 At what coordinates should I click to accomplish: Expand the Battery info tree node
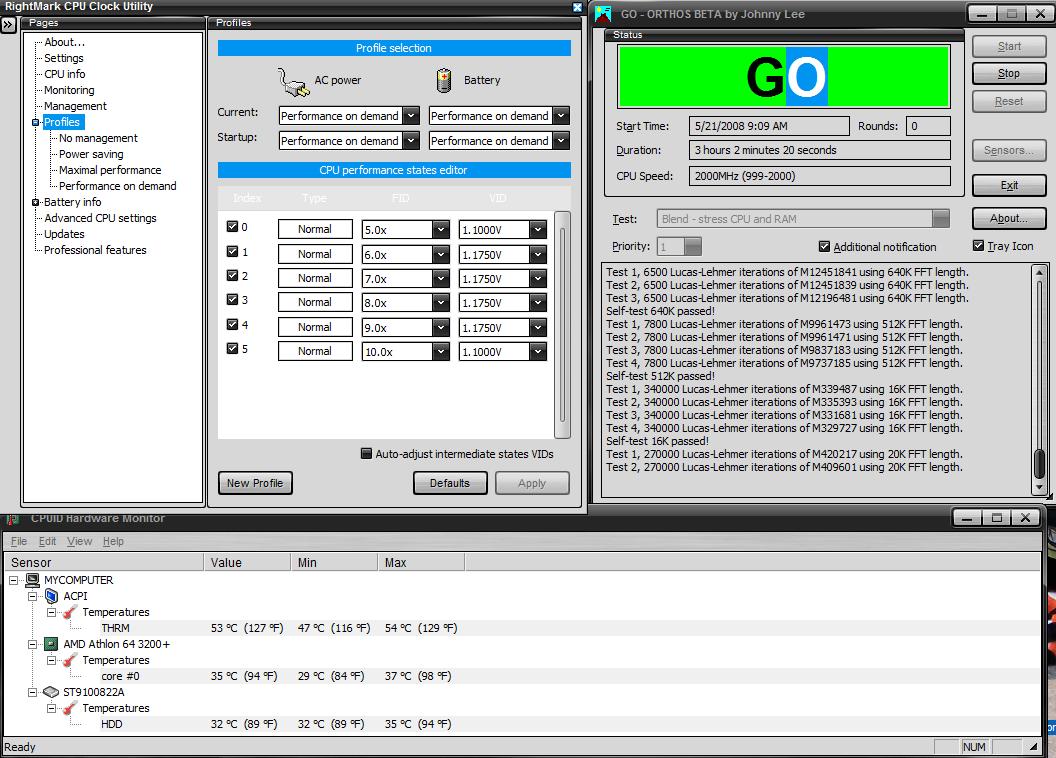point(35,202)
